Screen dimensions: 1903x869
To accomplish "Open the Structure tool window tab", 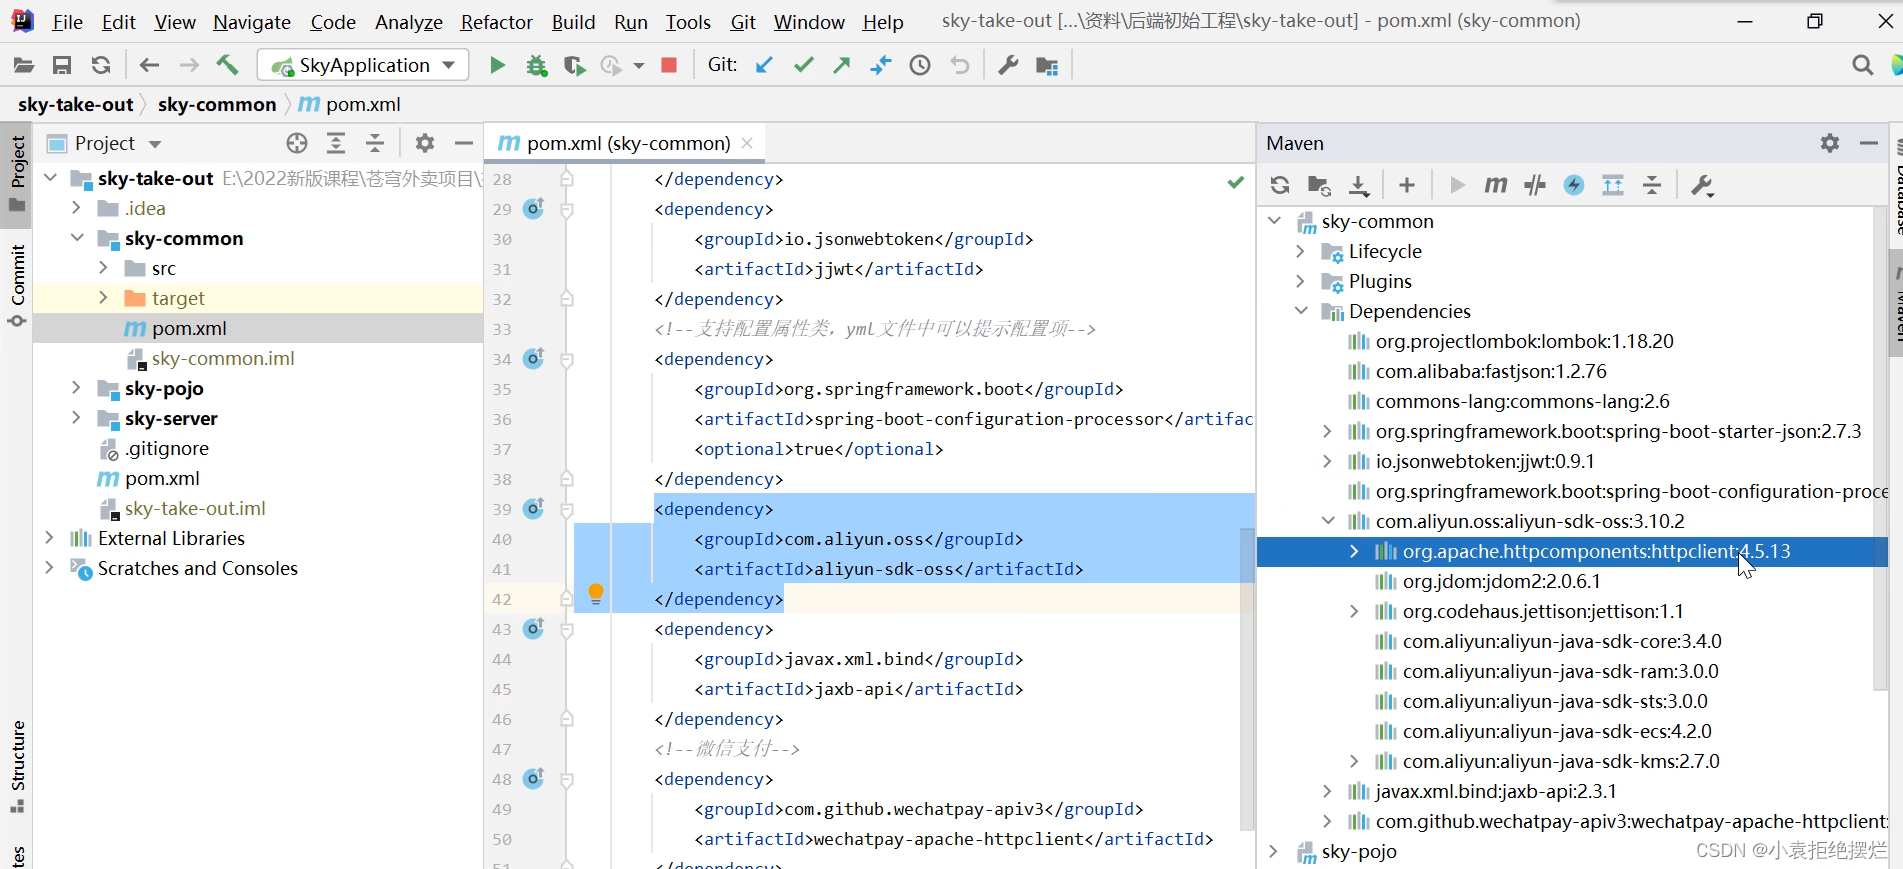I will 17,766.
